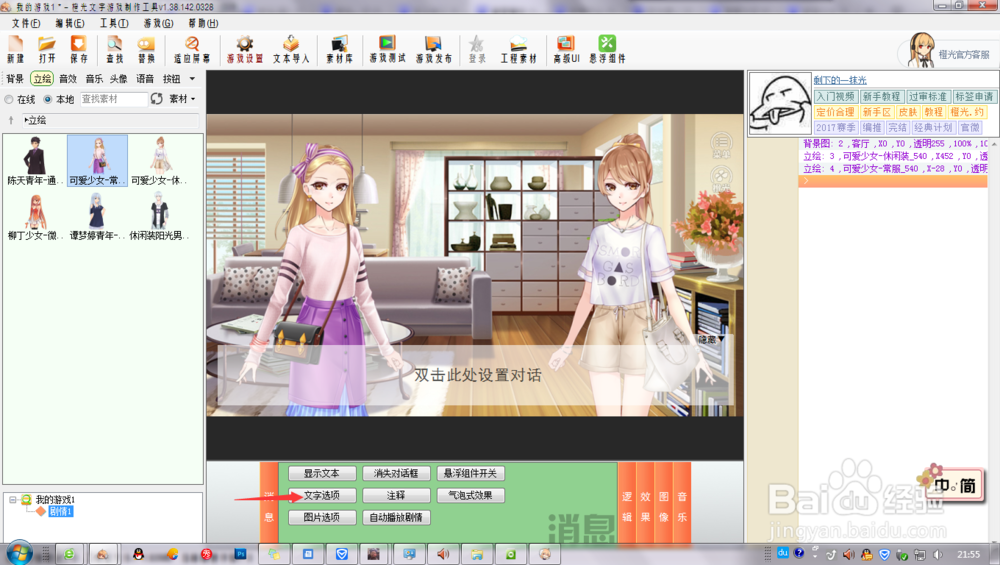
Task: Open the 文件(F) menu
Action: click(26, 23)
